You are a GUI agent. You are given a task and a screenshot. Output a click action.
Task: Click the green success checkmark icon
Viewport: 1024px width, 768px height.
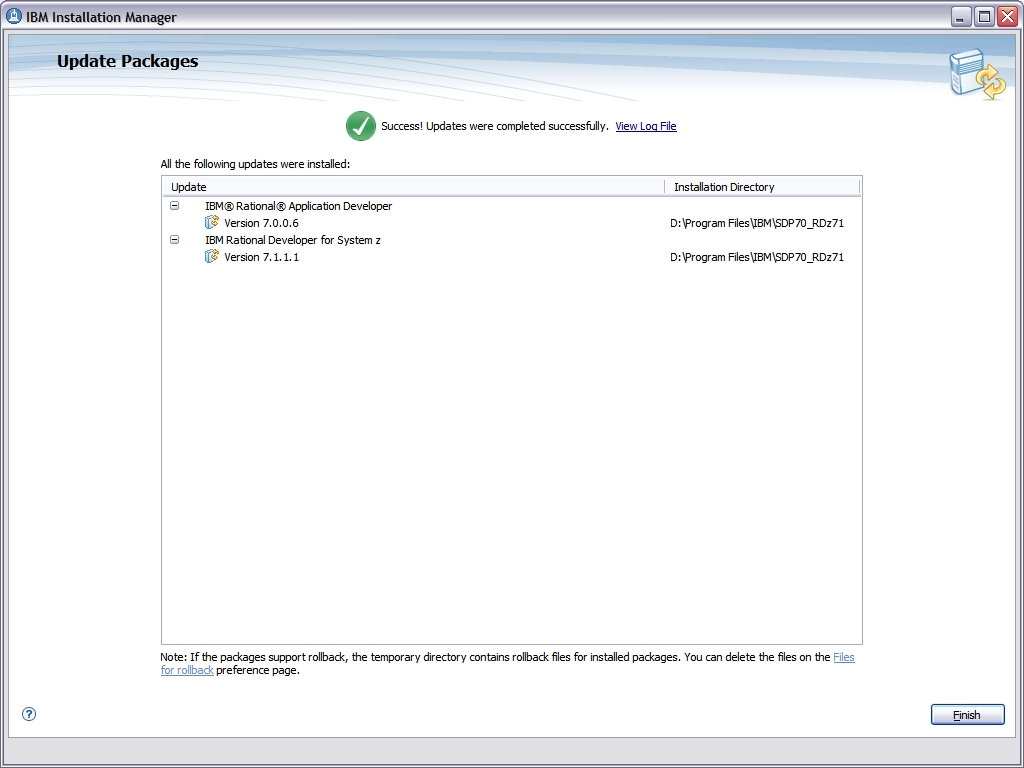[360, 126]
